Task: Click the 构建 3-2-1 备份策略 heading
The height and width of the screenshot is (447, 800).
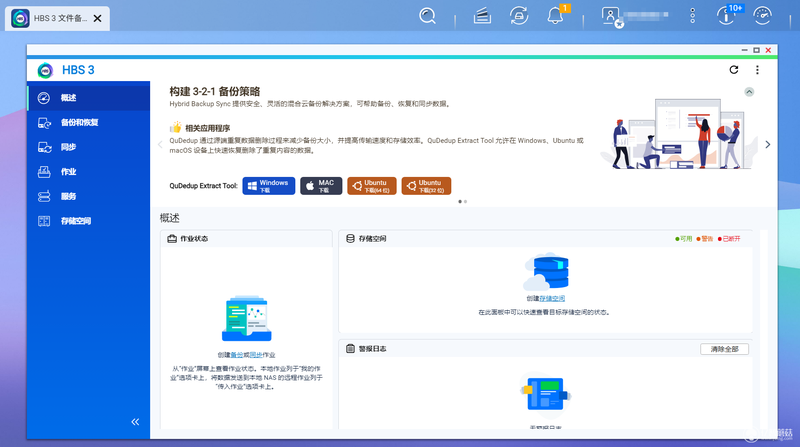Action: tap(215, 91)
